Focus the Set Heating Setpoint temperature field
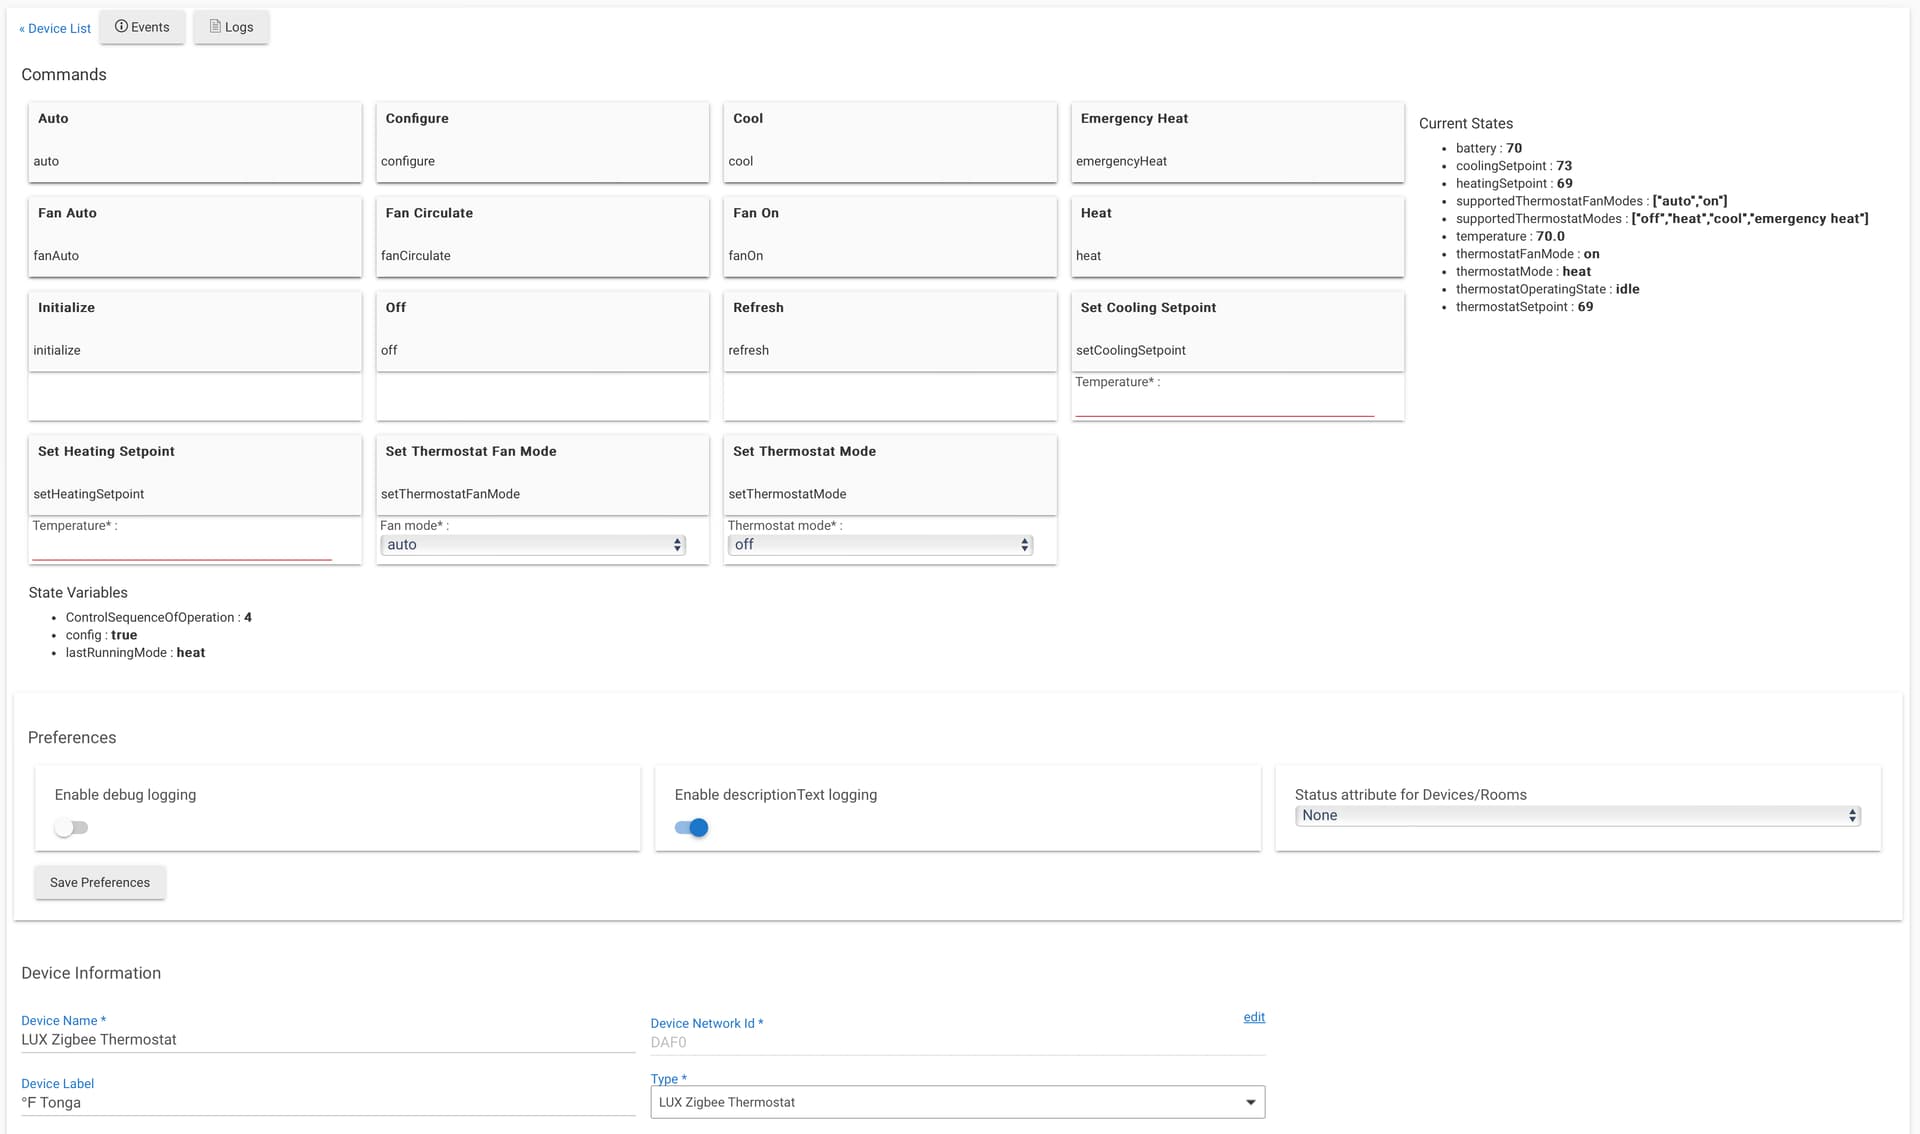This screenshot has width=1920, height=1134. click(181, 549)
